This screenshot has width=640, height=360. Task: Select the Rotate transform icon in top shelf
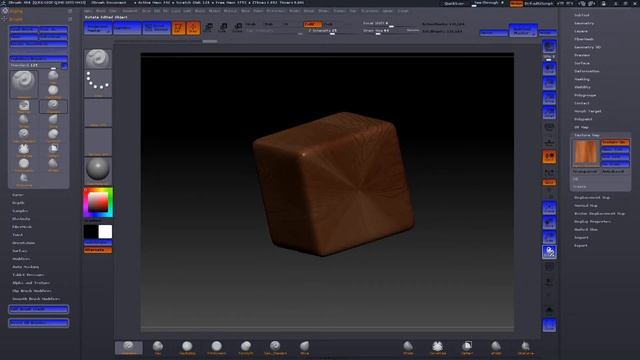tap(238, 28)
